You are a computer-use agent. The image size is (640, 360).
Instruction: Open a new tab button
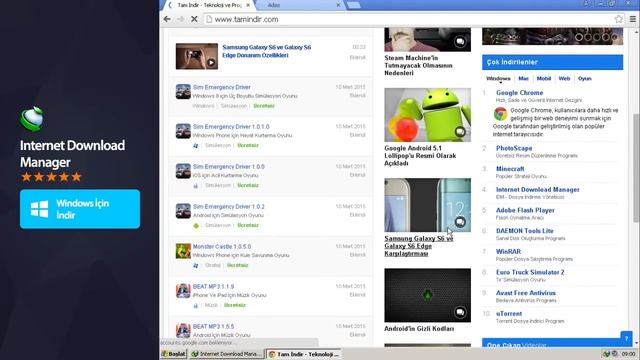pyautogui.click(x=353, y=5)
